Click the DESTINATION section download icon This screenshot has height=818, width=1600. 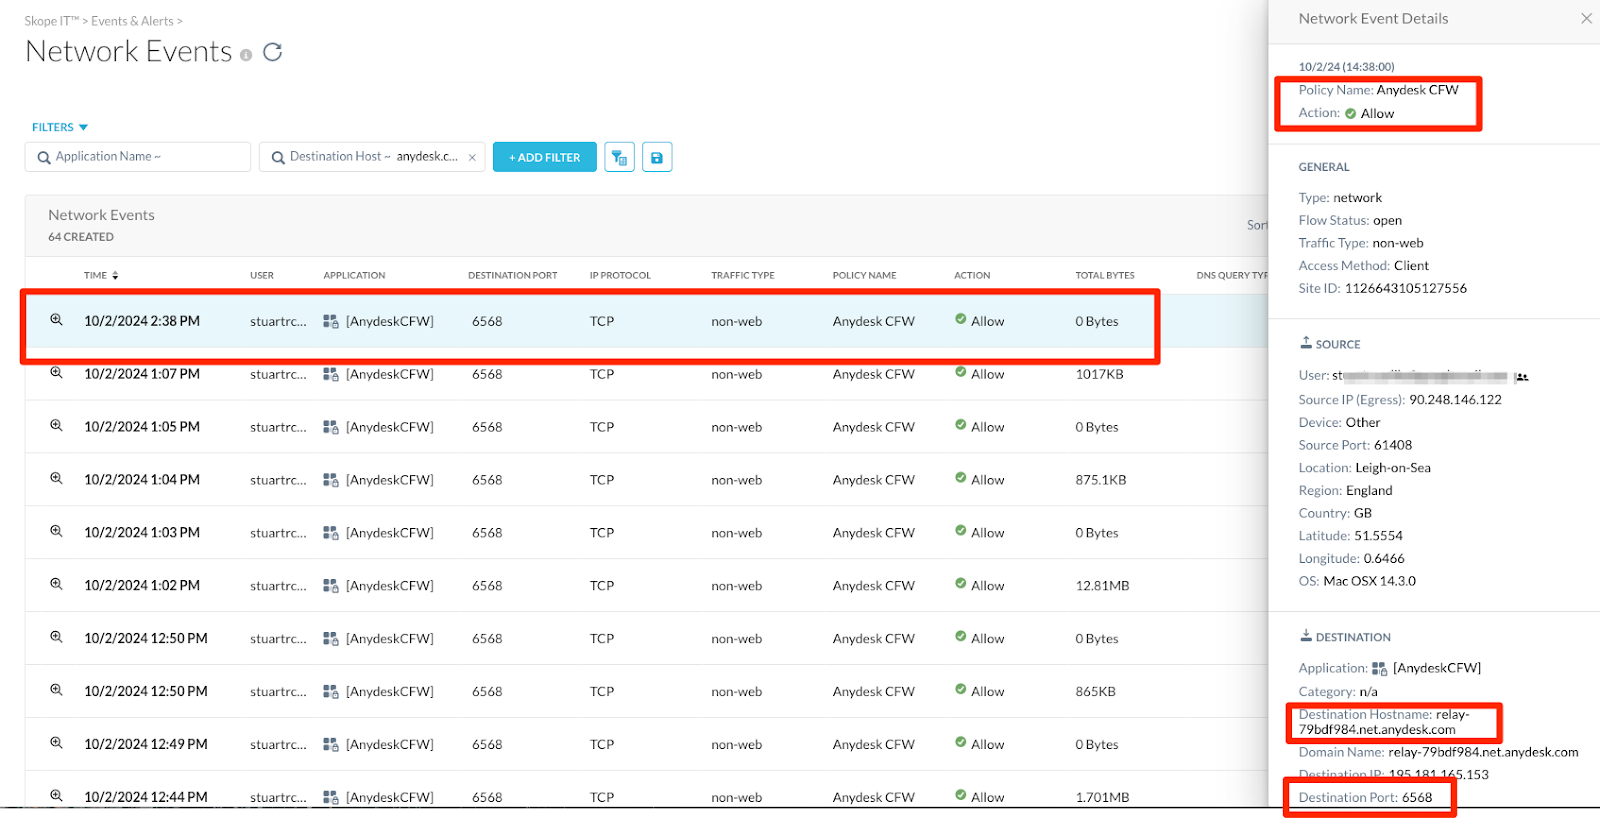(1306, 636)
